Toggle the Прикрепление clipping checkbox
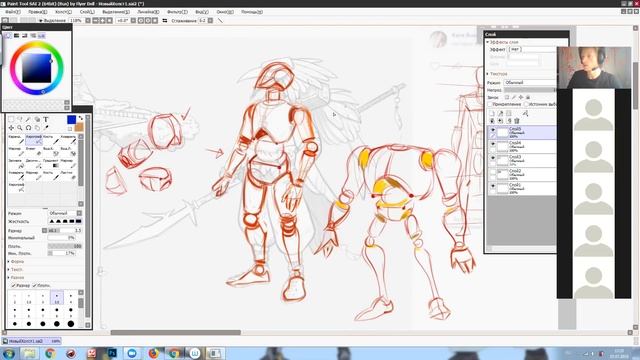Viewport: 640px width, 360px height. [x=490, y=104]
